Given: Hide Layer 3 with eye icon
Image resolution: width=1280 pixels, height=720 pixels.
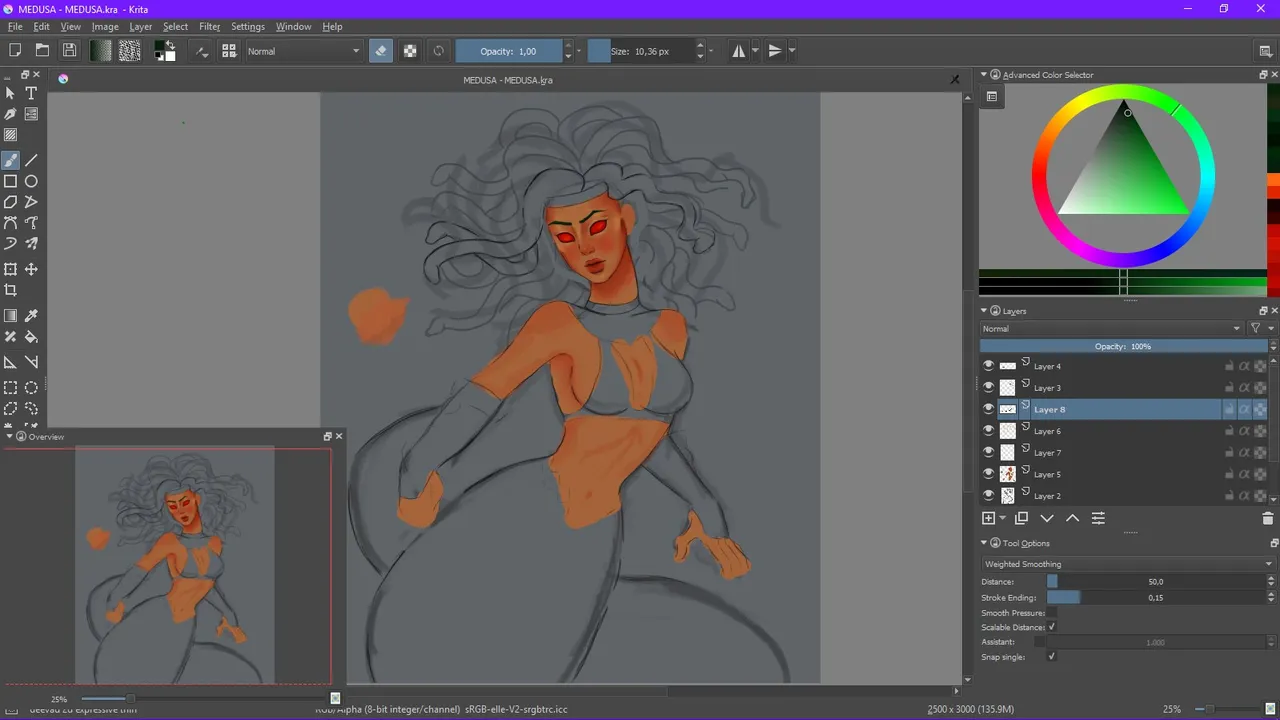Looking at the screenshot, I should pos(989,387).
